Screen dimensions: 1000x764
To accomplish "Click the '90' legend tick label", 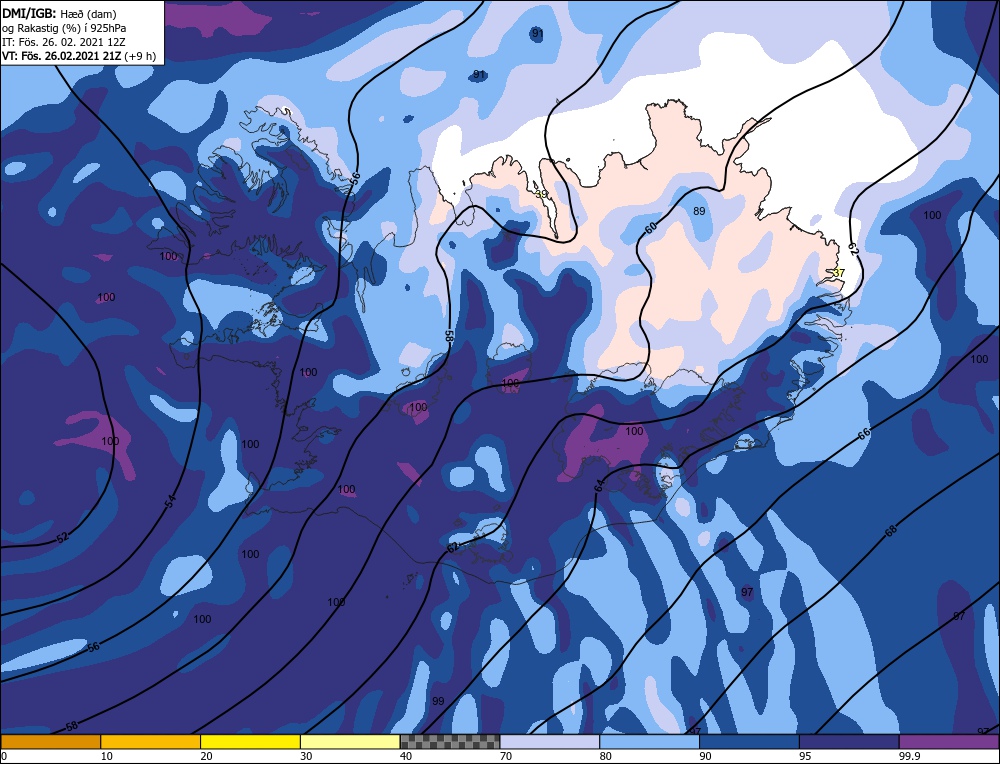I will [x=705, y=756].
